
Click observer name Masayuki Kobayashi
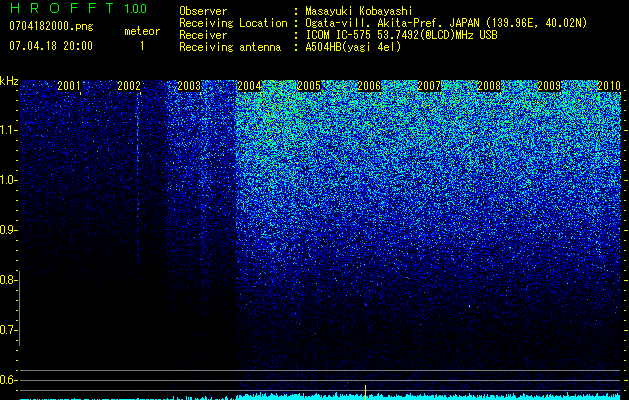[x=359, y=11]
